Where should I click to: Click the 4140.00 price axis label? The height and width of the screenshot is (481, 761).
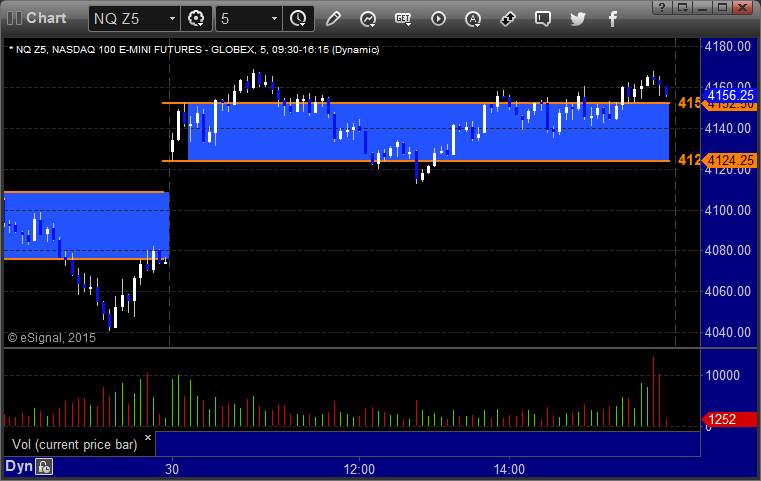pos(728,129)
